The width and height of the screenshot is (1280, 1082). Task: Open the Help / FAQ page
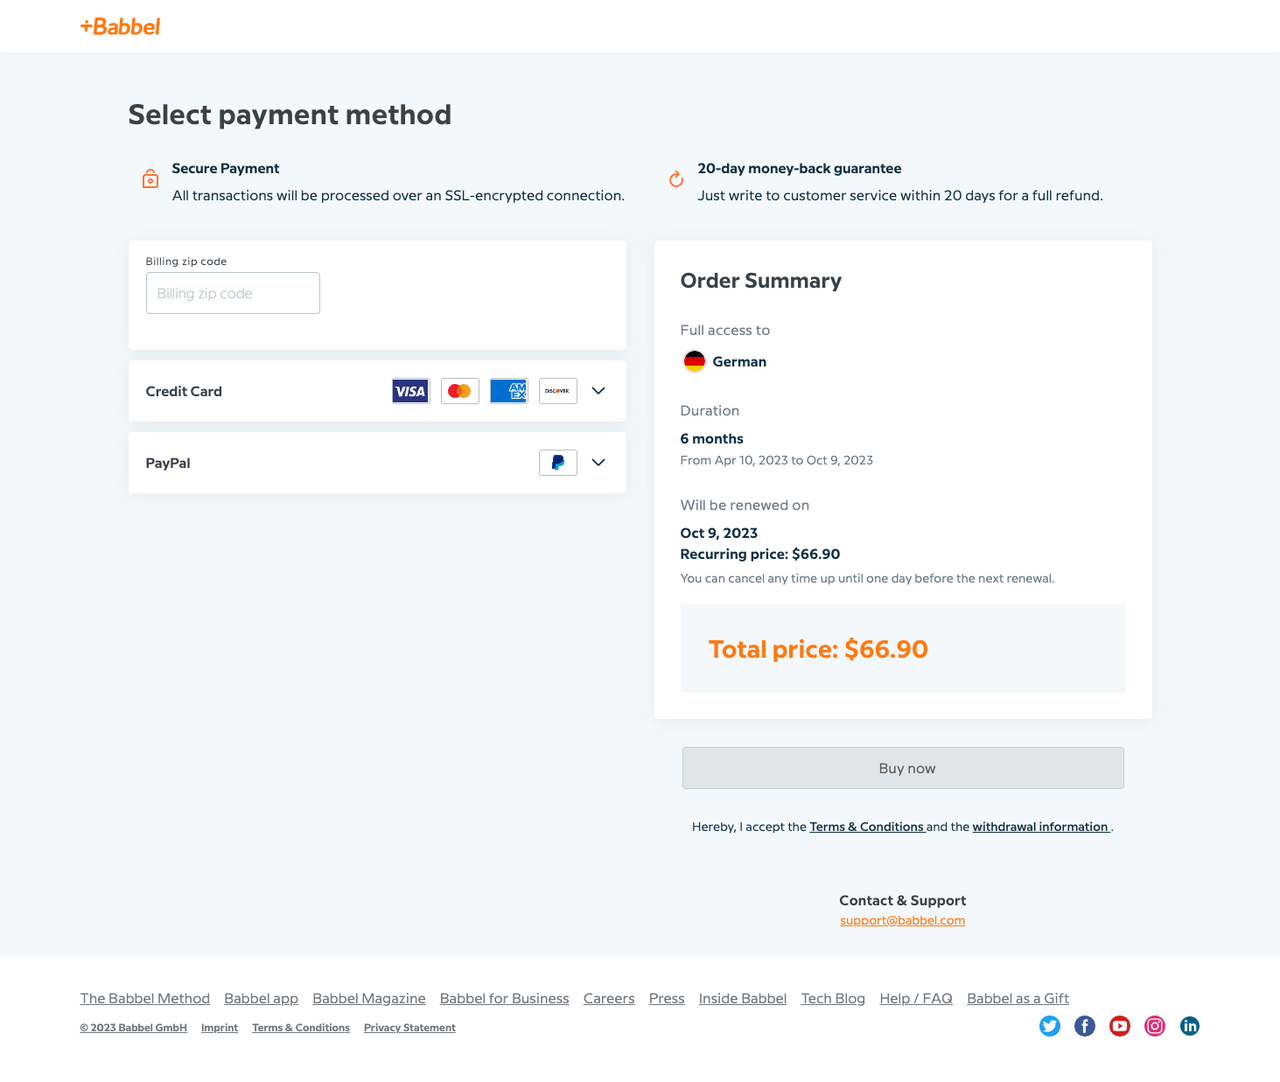pos(915,998)
